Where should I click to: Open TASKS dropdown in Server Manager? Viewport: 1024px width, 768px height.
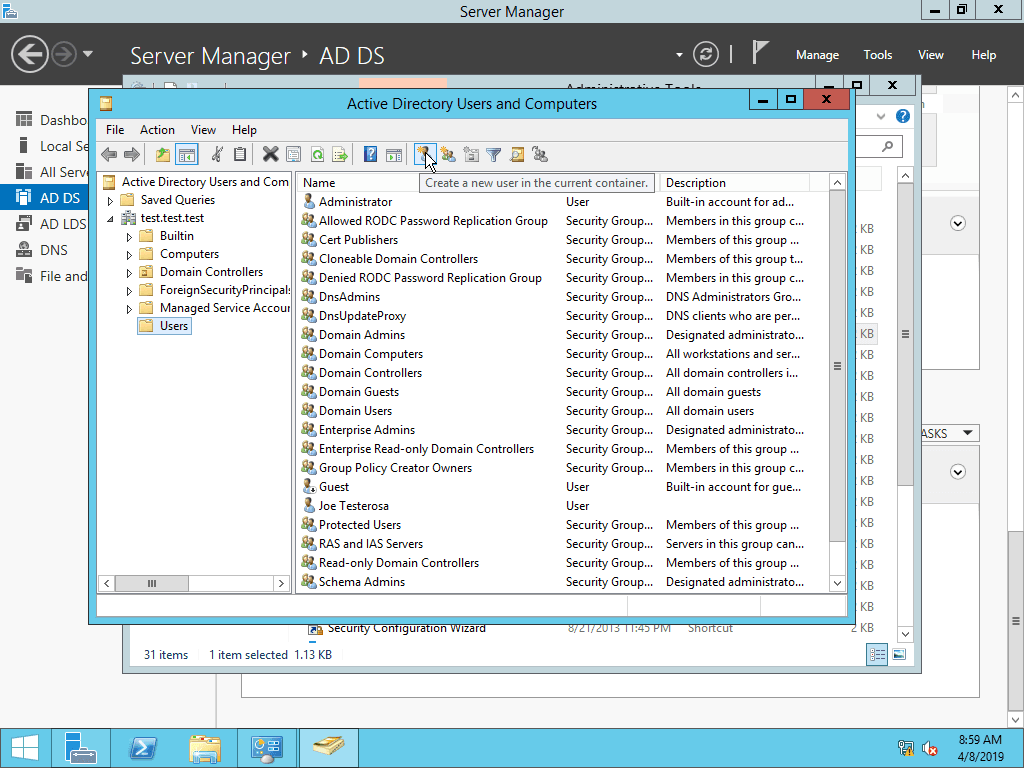pos(967,433)
